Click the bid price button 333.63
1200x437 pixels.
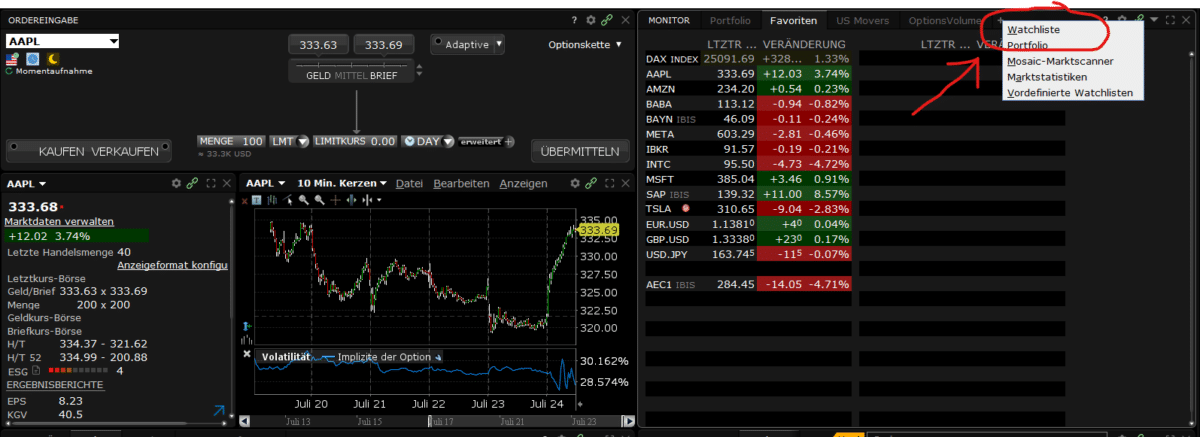point(319,45)
